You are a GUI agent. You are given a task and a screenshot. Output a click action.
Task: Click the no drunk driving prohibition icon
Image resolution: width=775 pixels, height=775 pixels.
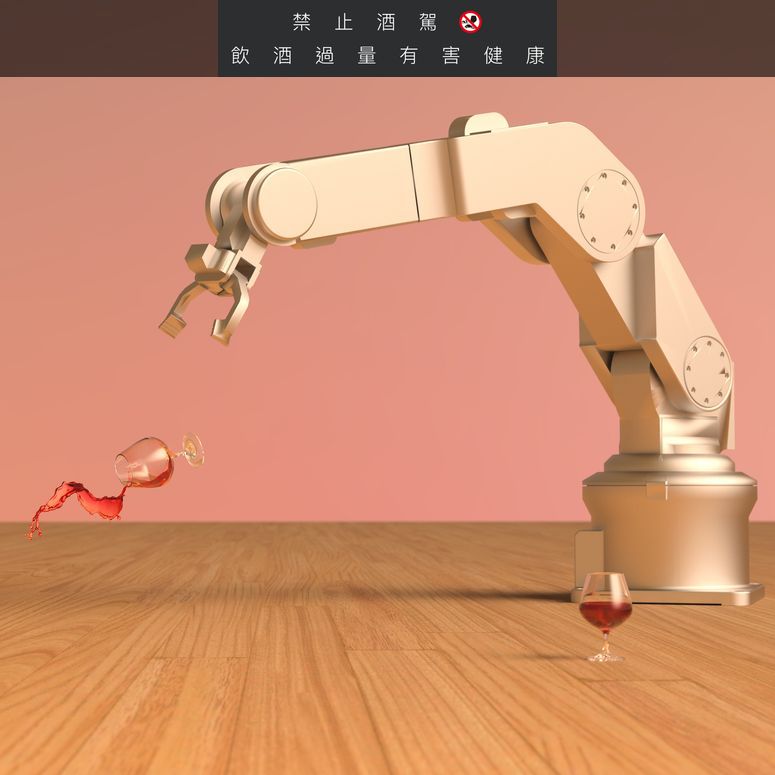470,22
